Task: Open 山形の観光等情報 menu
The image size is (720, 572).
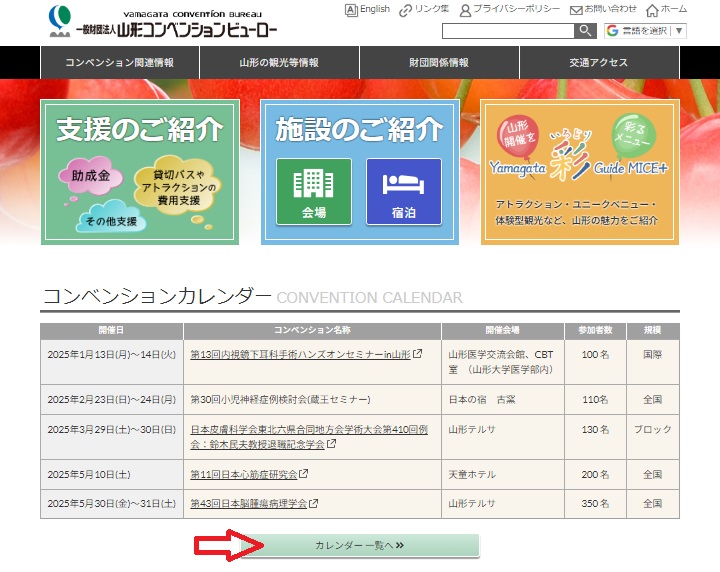Action: point(279,62)
